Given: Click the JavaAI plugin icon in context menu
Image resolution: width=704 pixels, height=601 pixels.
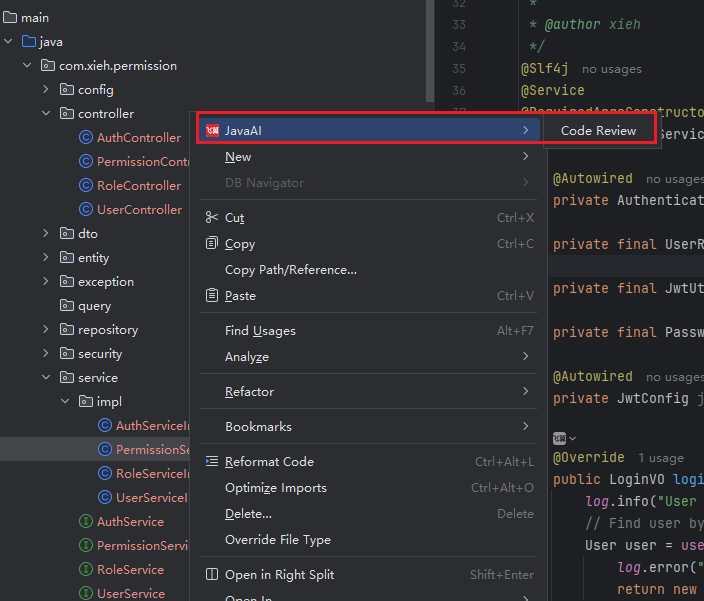Looking at the screenshot, I should pyautogui.click(x=211, y=131).
